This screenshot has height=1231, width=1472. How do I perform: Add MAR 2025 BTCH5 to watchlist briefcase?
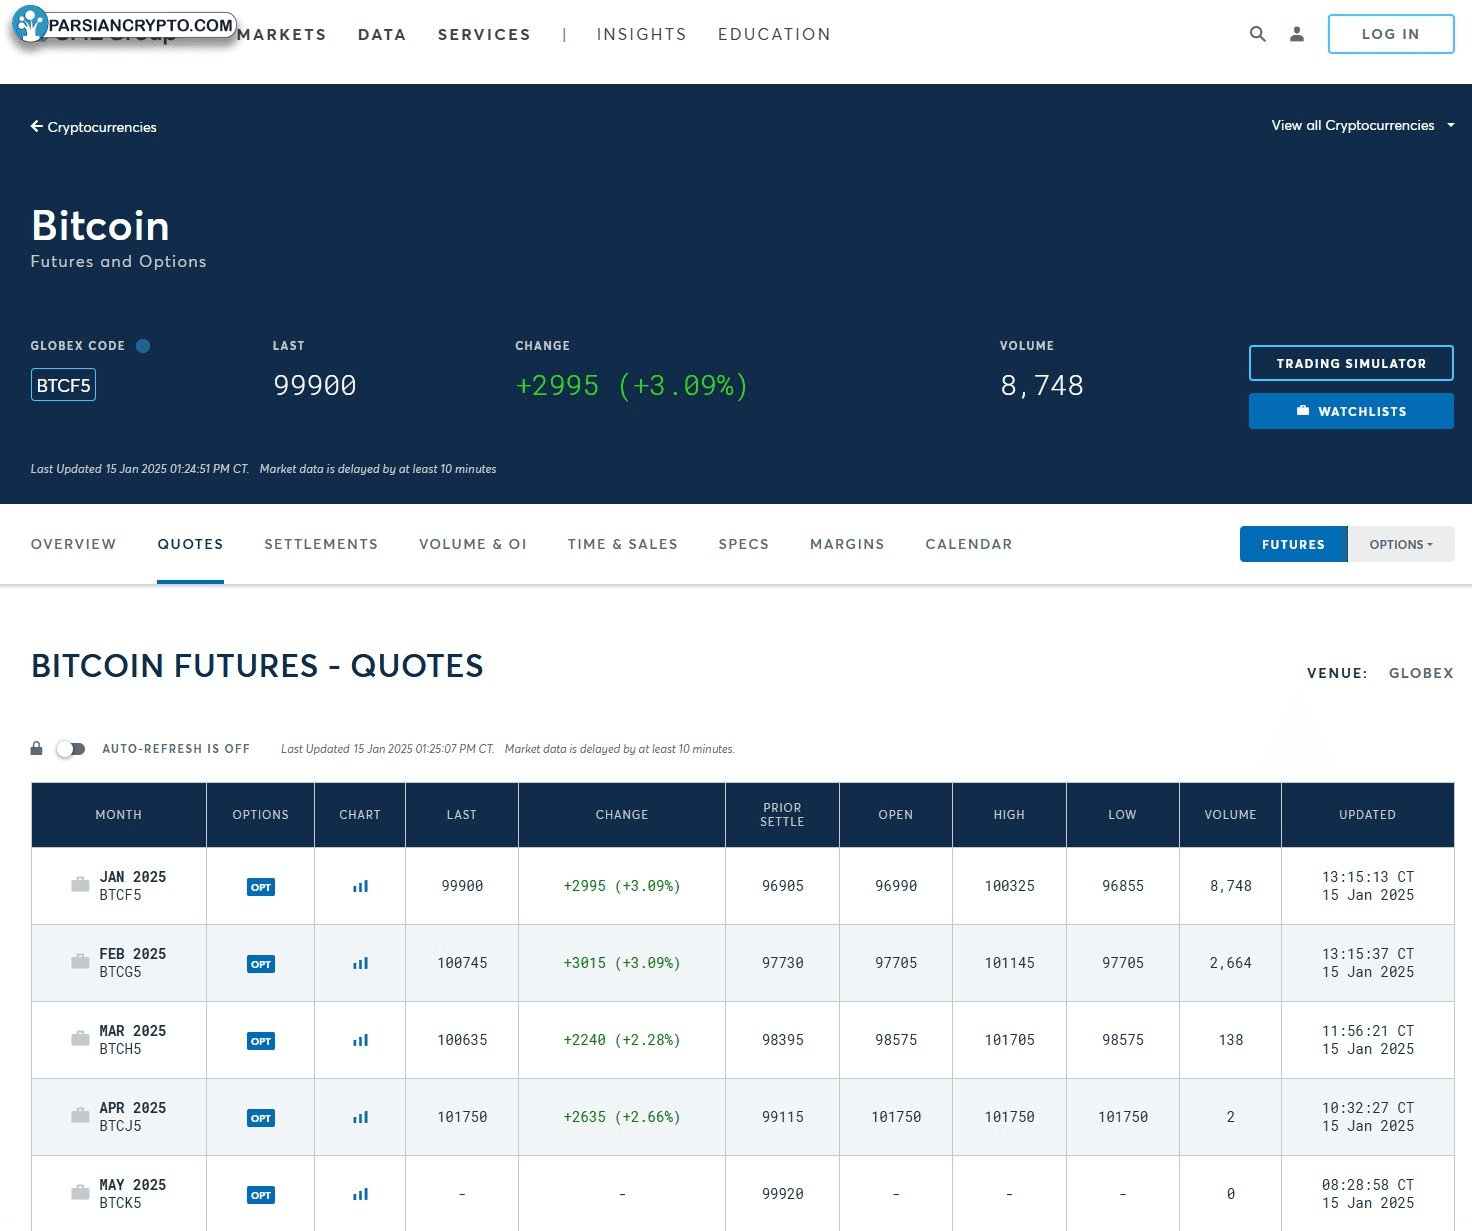tap(80, 1039)
